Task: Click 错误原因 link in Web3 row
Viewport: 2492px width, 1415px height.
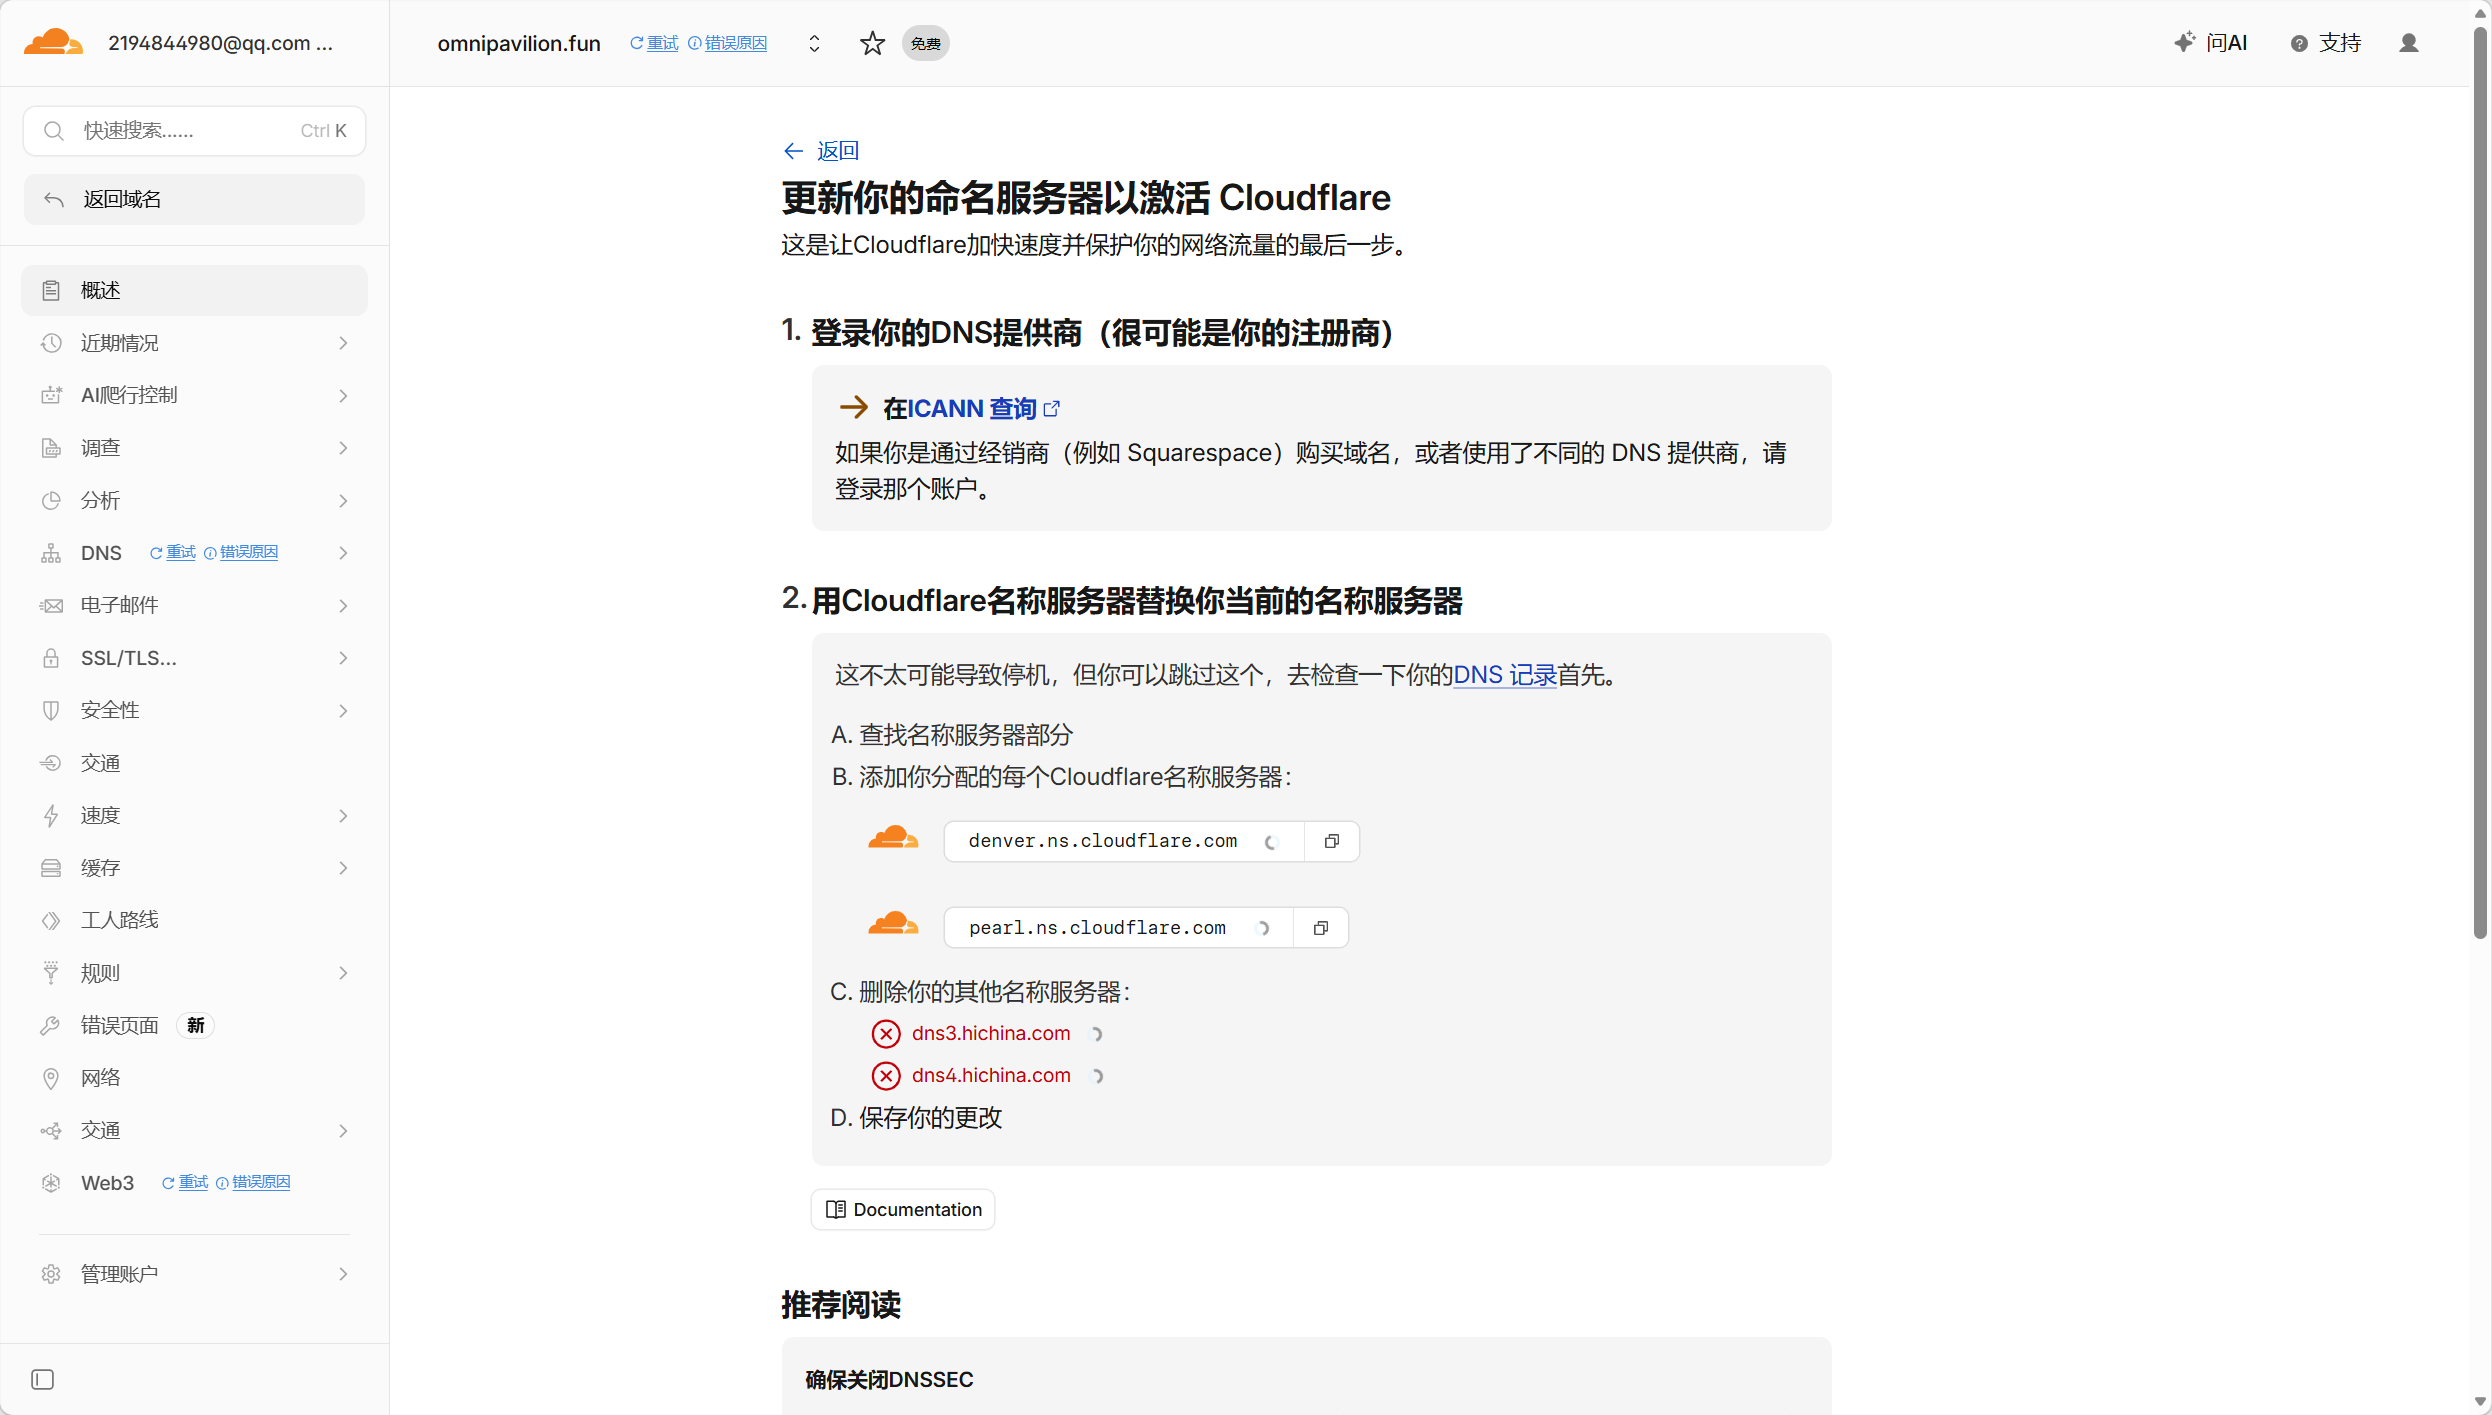Action: click(x=253, y=1183)
